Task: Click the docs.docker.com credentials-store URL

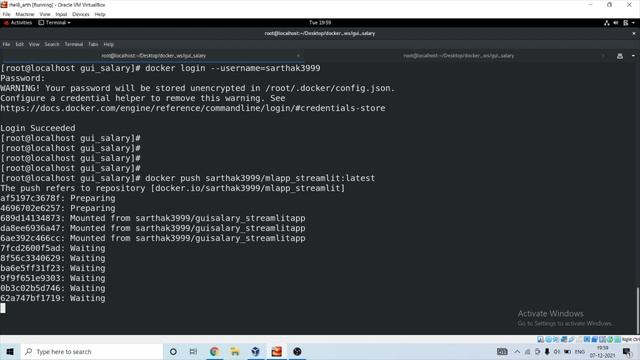Action: pos(193,108)
